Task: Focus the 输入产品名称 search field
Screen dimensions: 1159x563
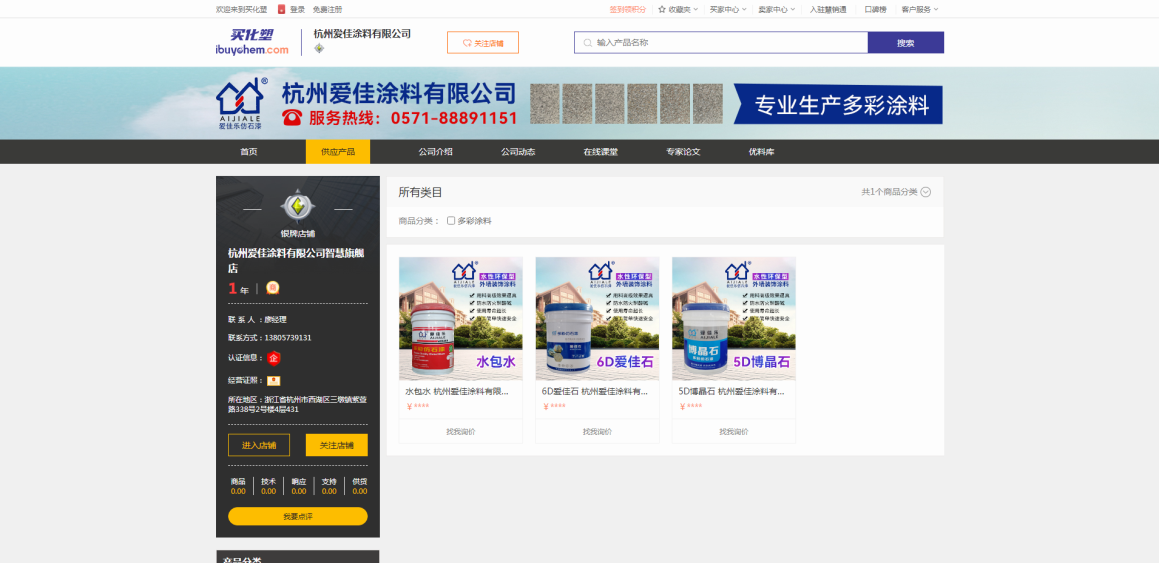Action: coord(721,43)
